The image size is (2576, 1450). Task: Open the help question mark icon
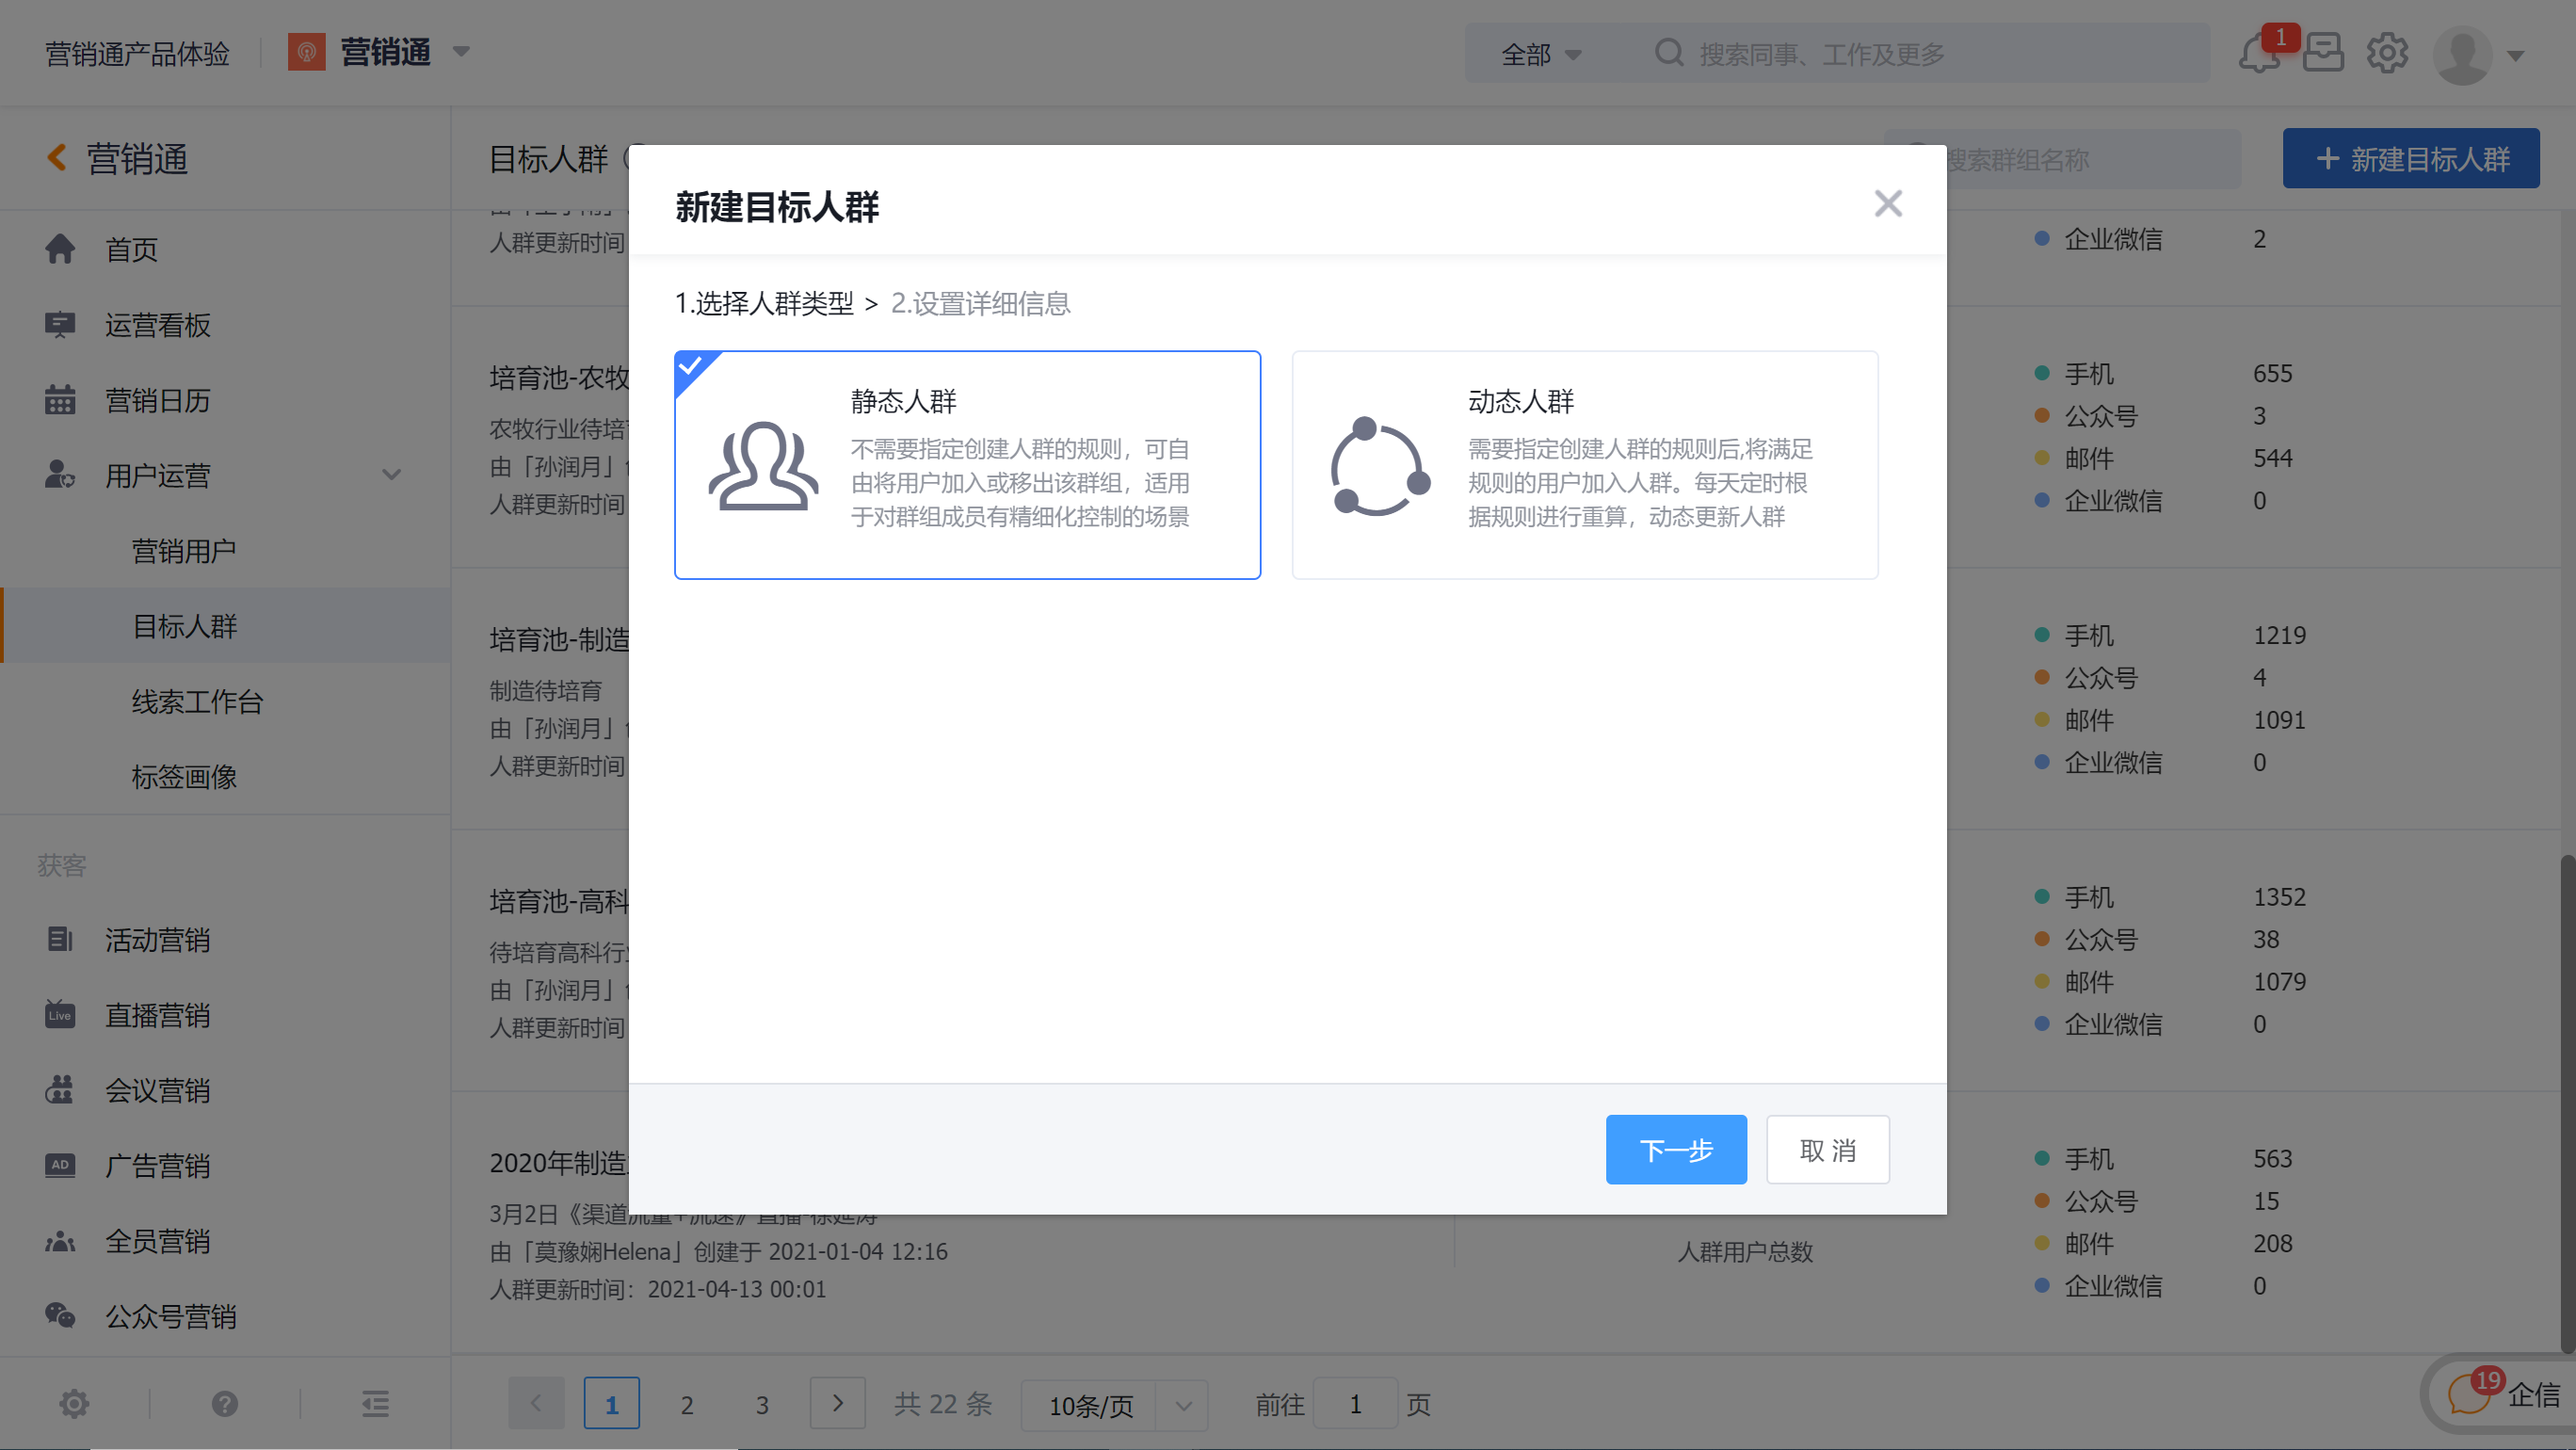225,1404
